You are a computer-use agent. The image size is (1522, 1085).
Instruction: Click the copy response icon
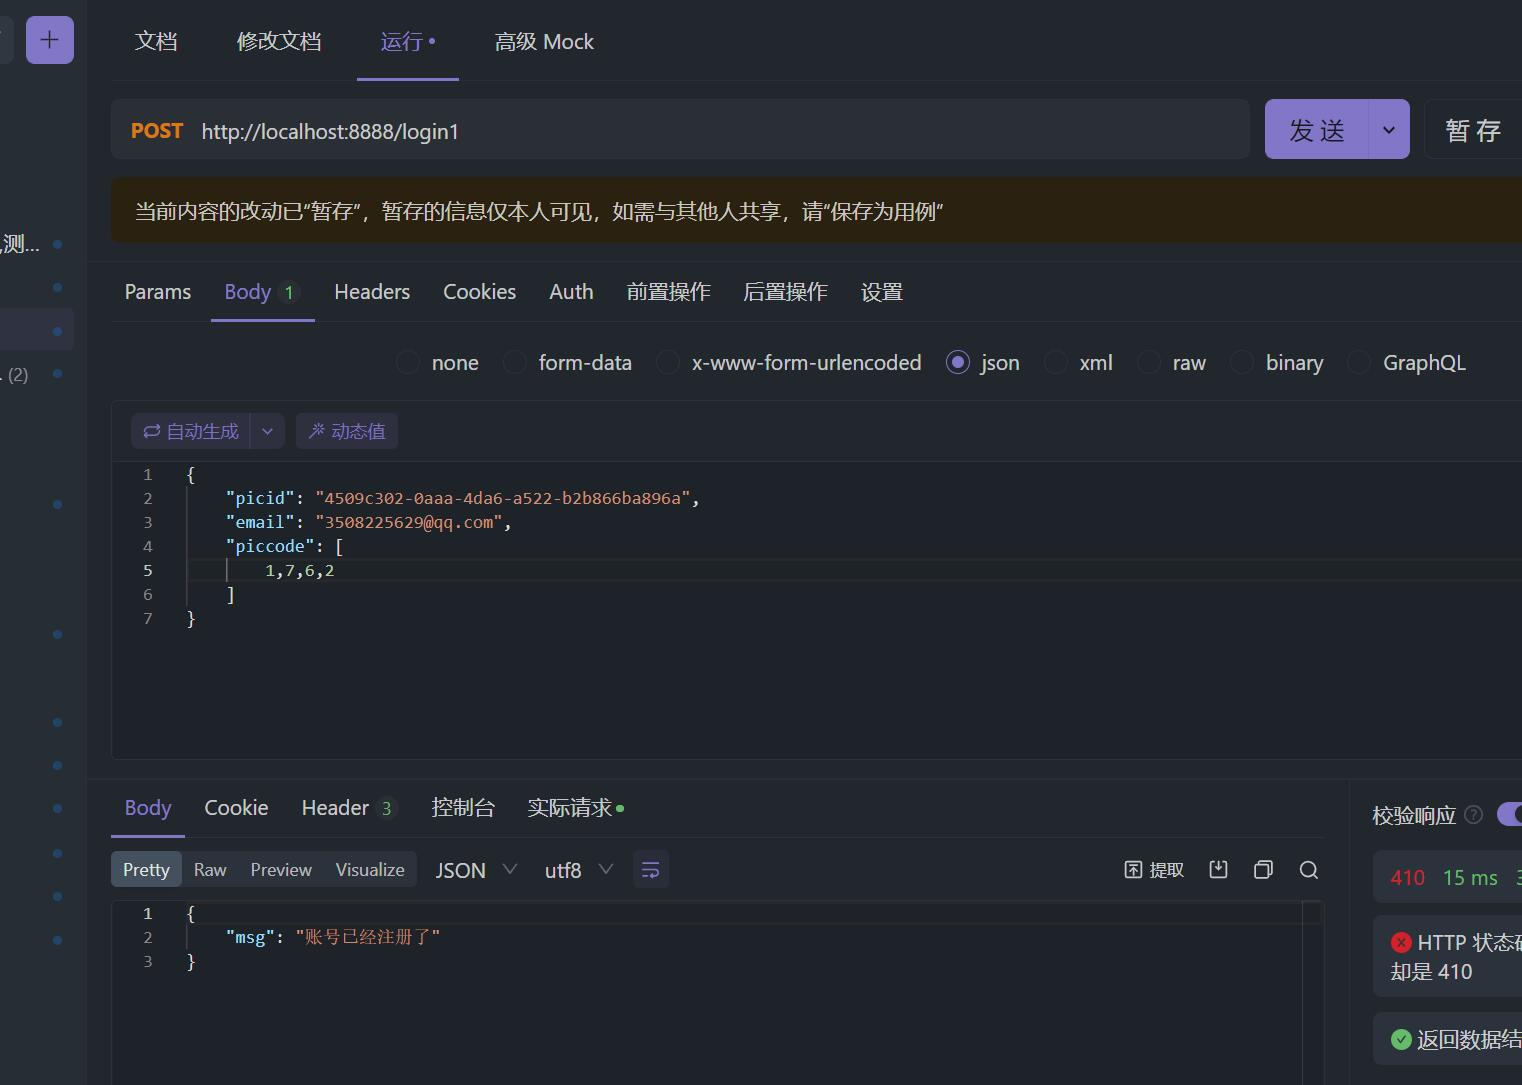coord(1263,870)
